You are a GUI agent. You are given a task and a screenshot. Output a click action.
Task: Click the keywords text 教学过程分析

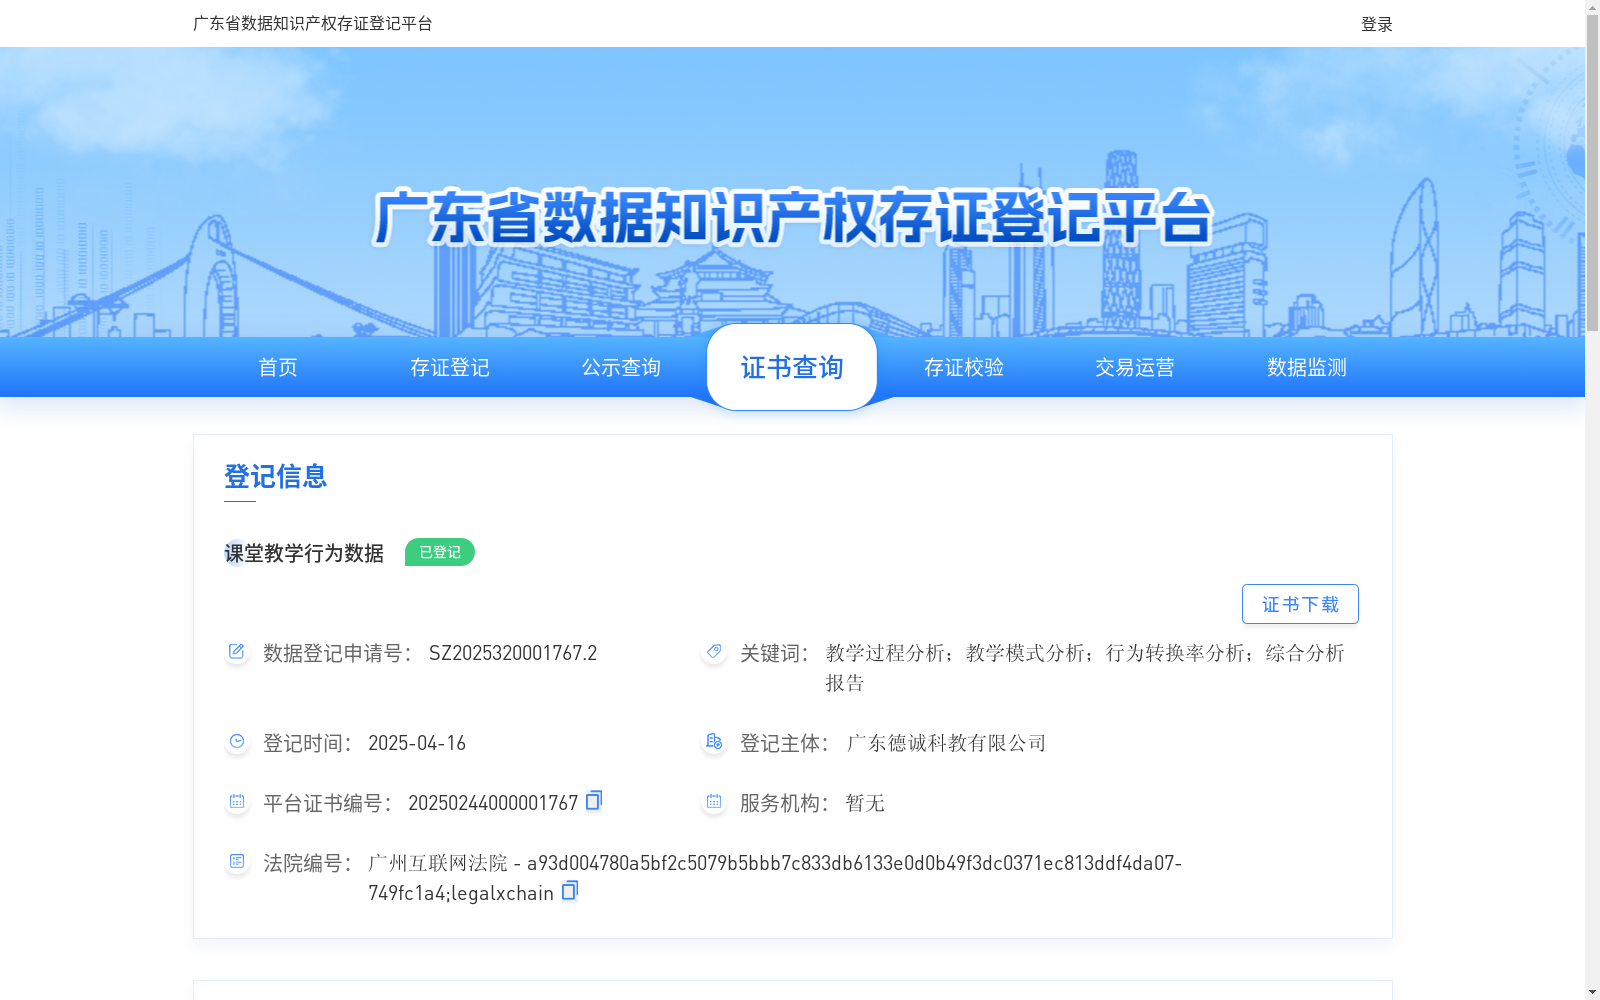pyautogui.click(x=885, y=653)
